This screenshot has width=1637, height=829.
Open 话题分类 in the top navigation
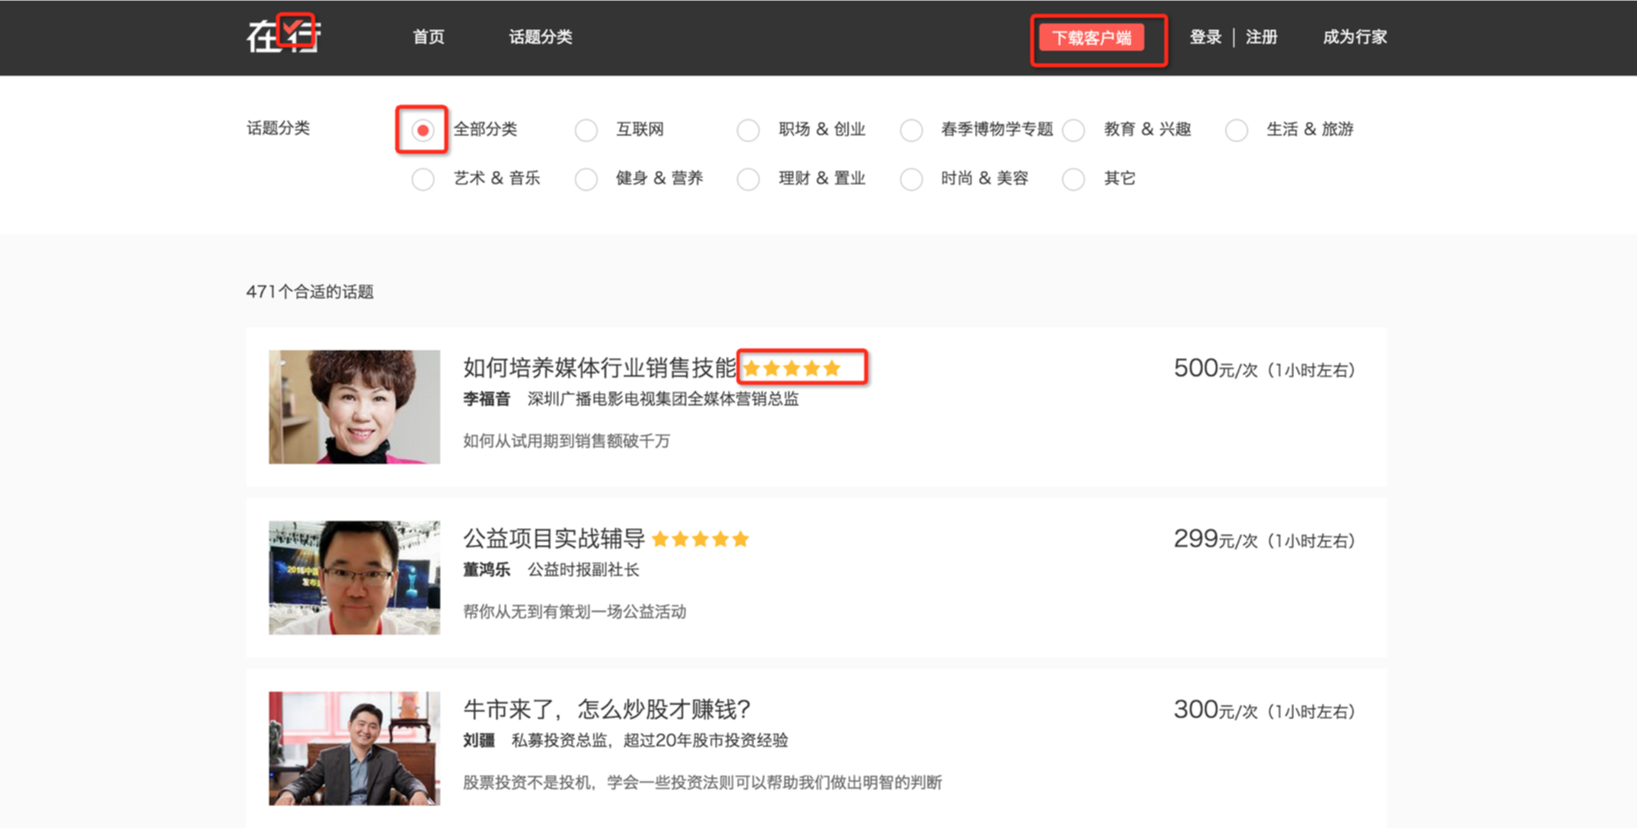(x=540, y=37)
